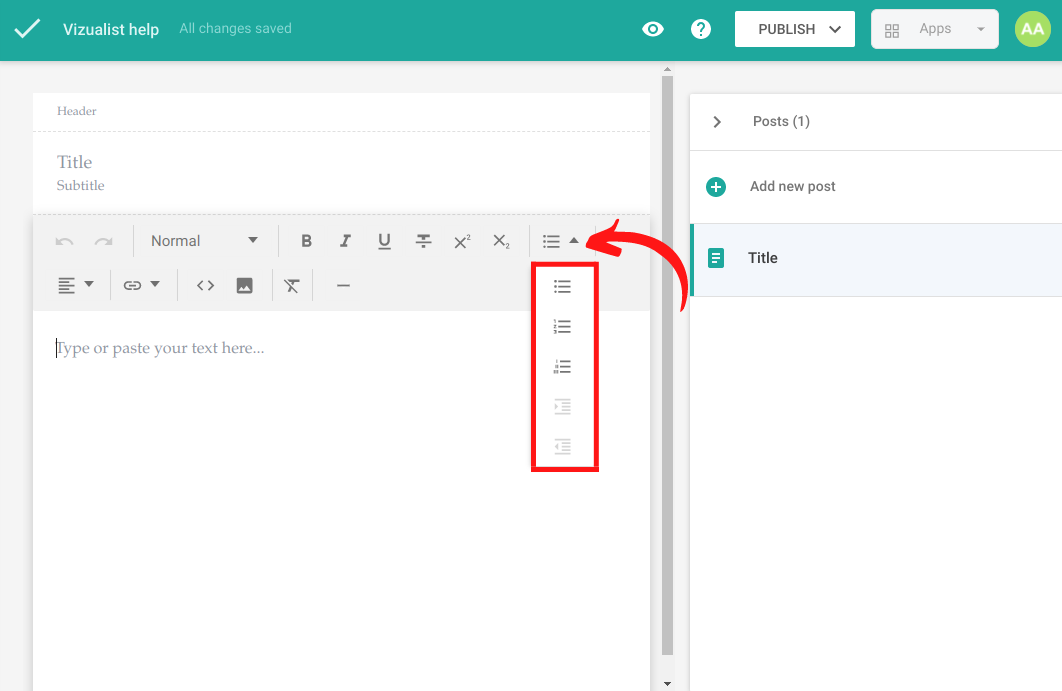This screenshot has height=691, width=1062.
Task: Apply superscript formatting
Action: [462, 241]
